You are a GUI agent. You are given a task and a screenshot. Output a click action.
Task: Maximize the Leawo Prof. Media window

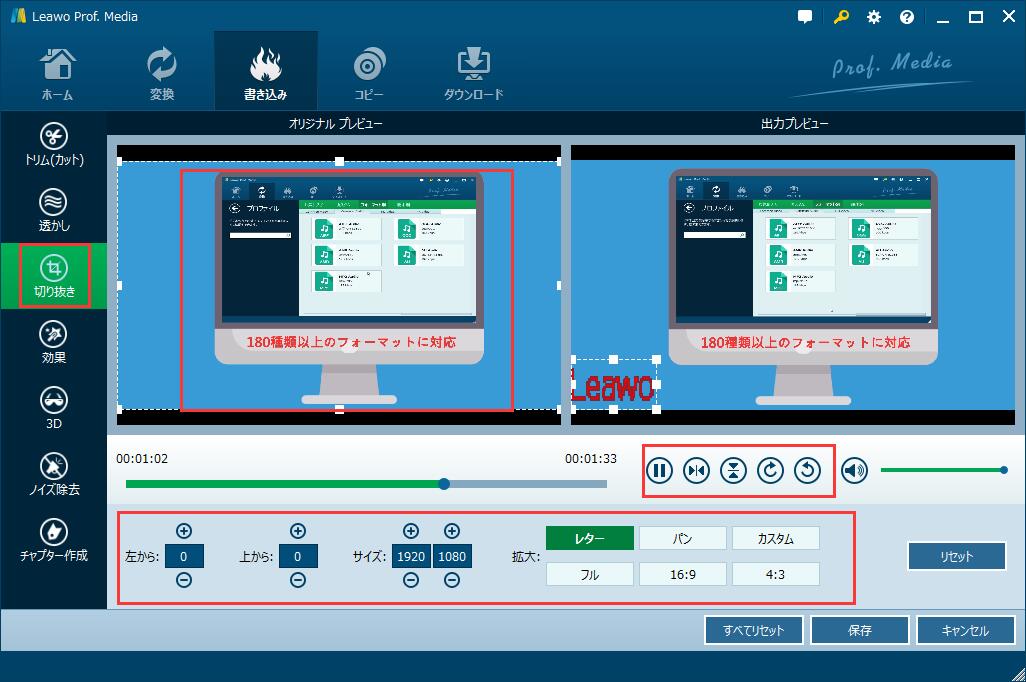click(976, 17)
